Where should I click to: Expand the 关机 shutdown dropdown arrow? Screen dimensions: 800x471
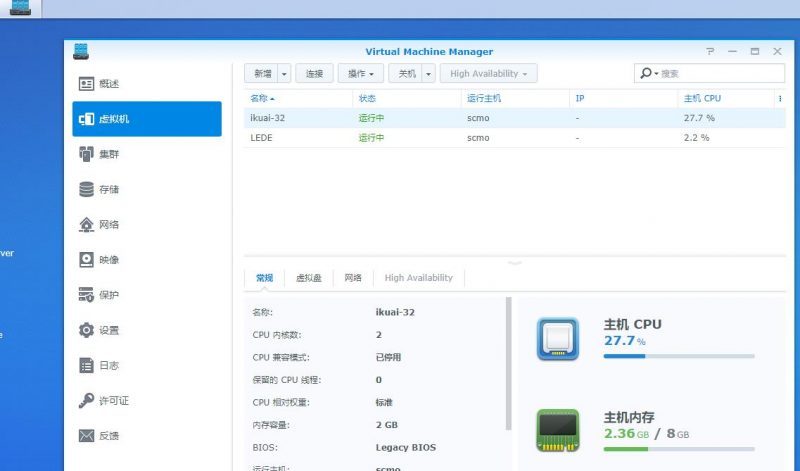(x=429, y=74)
